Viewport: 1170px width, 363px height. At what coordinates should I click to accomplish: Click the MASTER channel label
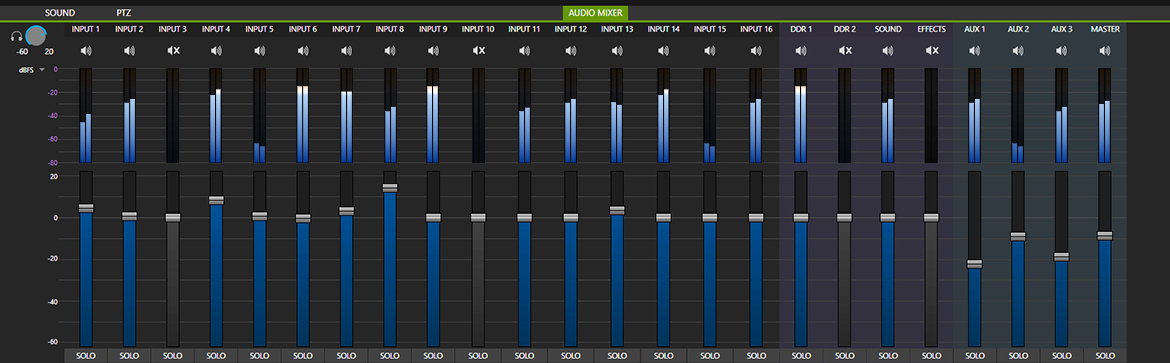(x=1104, y=29)
